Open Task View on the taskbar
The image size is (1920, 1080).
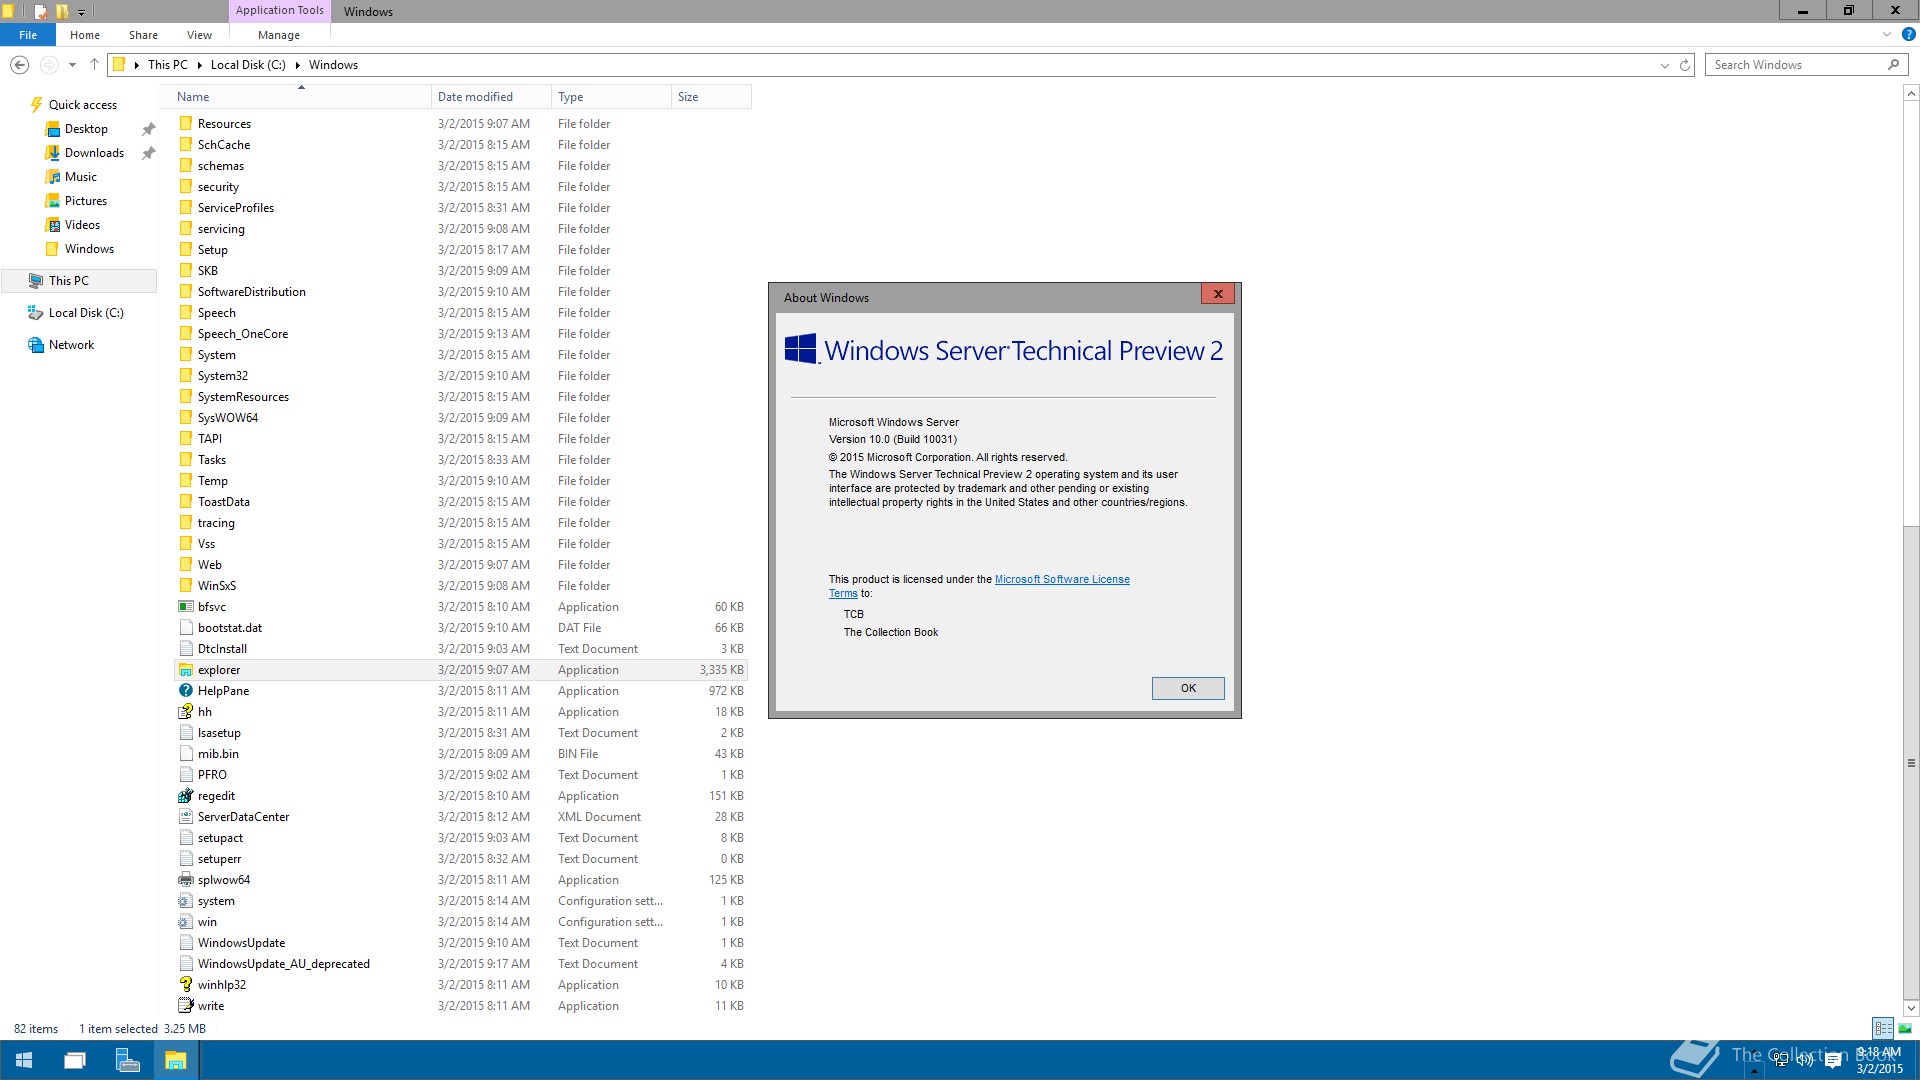click(x=75, y=1060)
